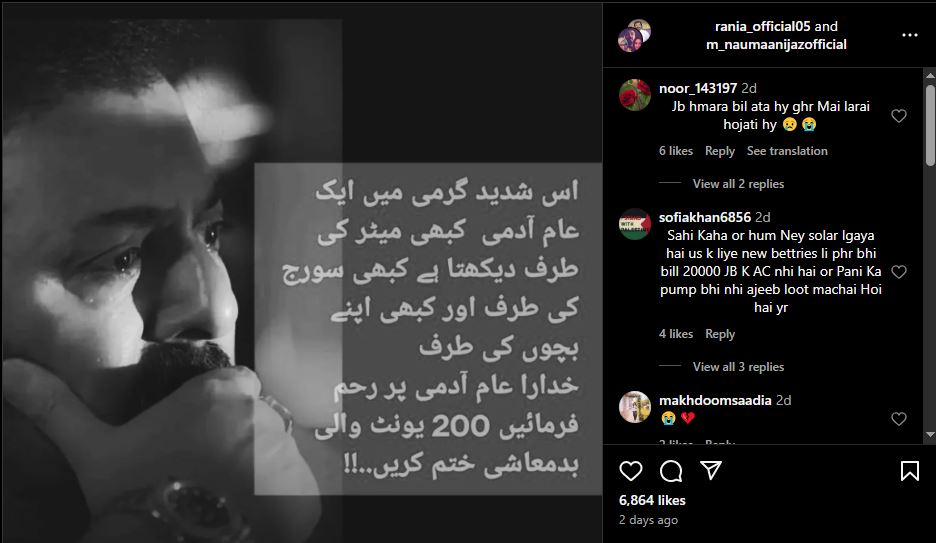The height and width of the screenshot is (543, 936).
Task: Open the three-dot more options menu
Action: point(910,35)
